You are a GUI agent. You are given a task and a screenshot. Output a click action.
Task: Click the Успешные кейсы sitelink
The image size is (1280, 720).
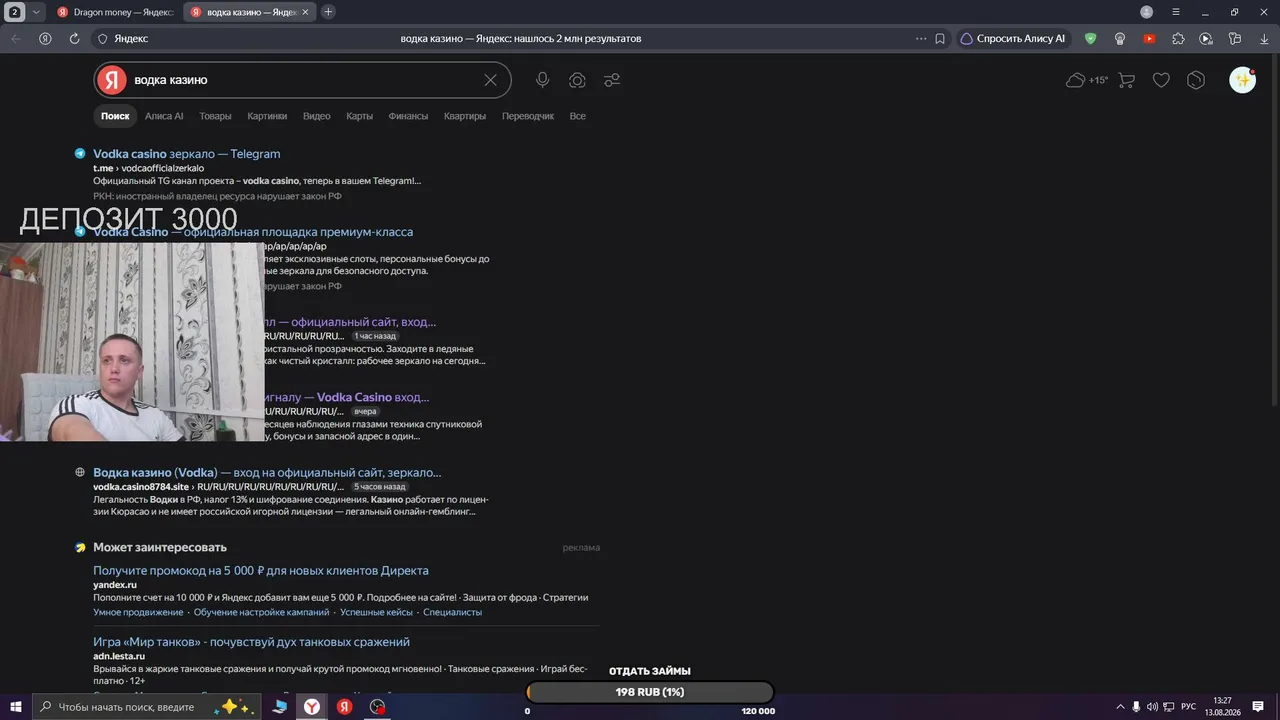point(376,612)
